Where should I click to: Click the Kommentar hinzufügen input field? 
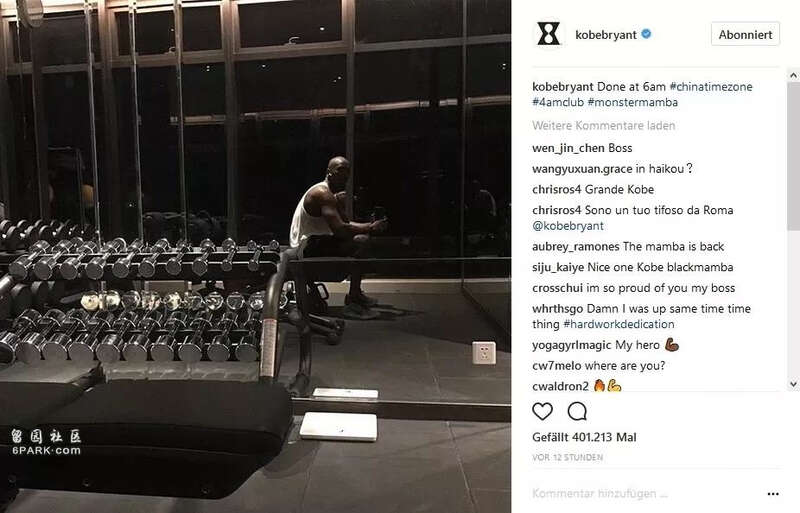(x=645, y=494)
